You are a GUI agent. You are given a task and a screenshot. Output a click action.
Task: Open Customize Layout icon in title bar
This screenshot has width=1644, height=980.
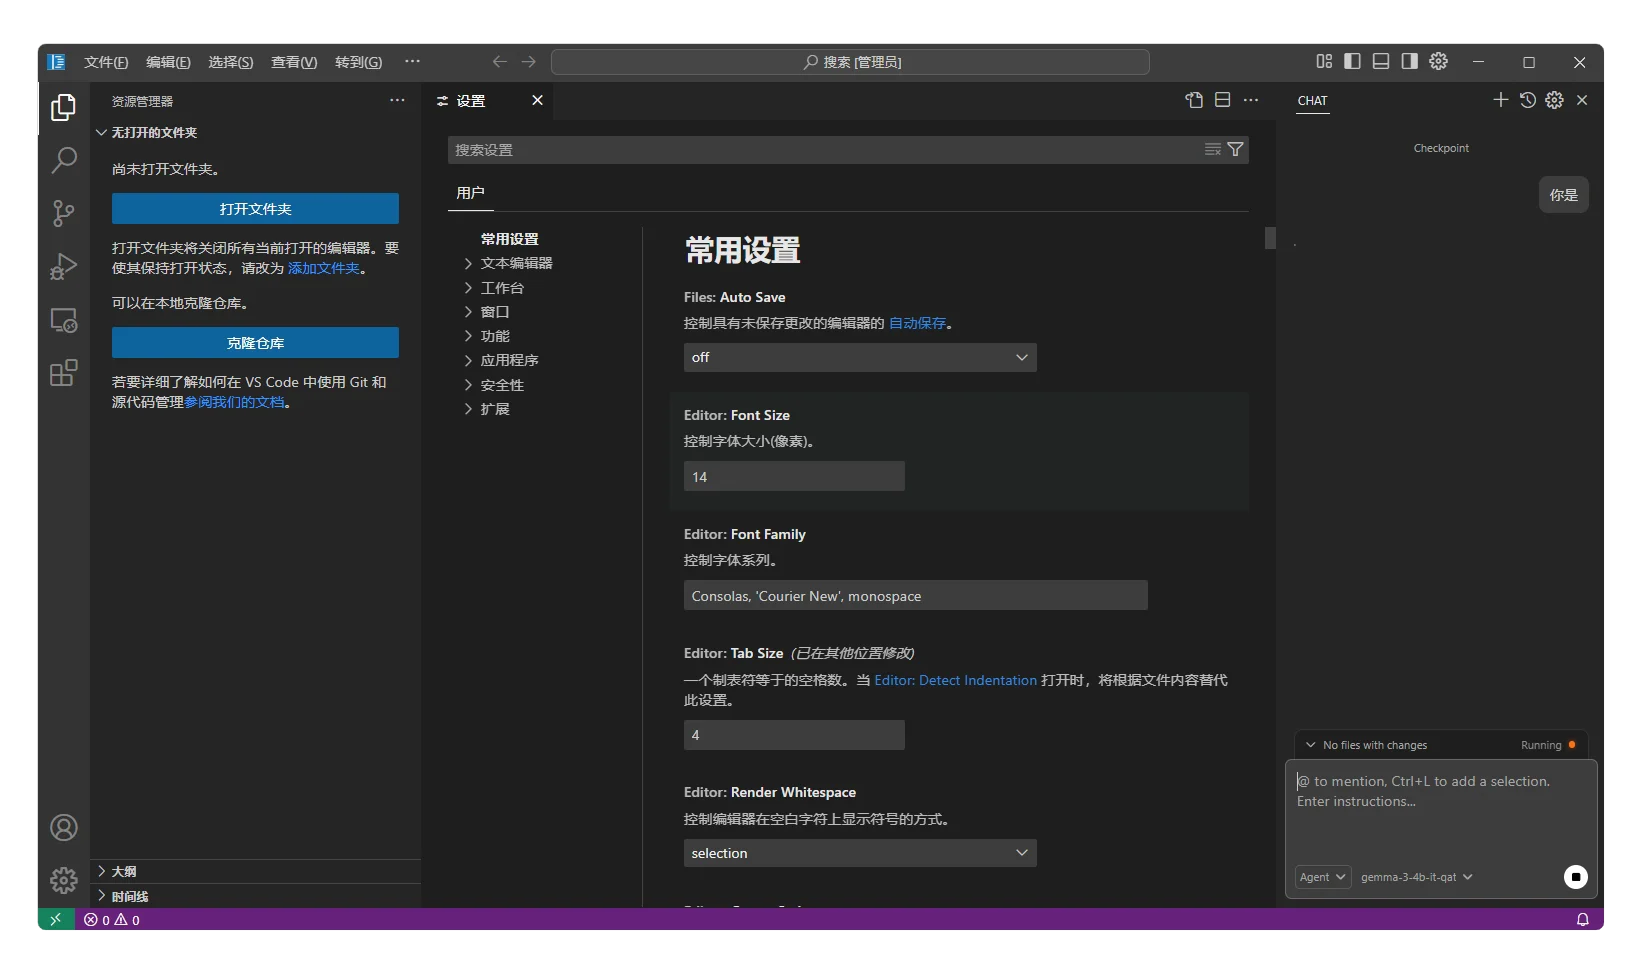tap(1324, 62)
